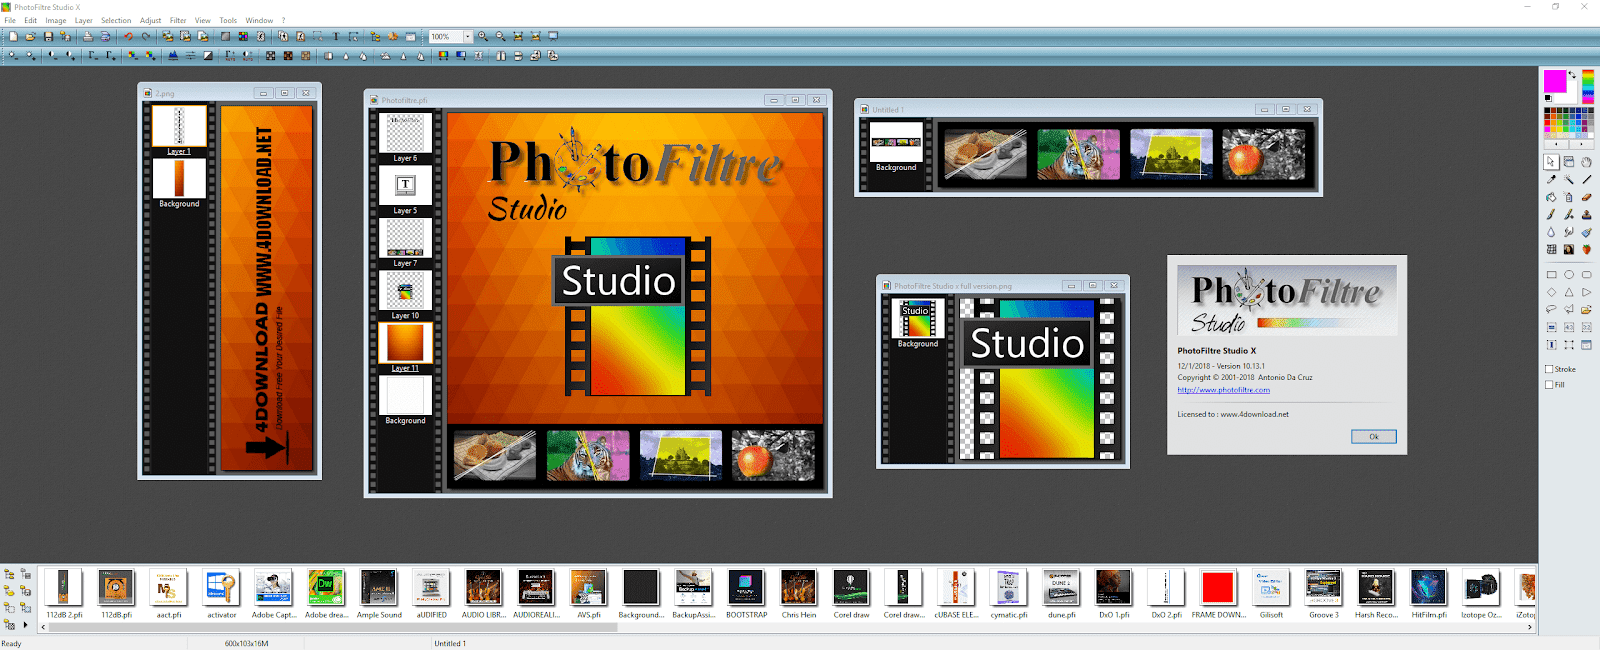The height and width of the screenshot is (650, 1600).
Task: Select Layer 1 thumbnail in 2.png window
Action: click(179, 126)
